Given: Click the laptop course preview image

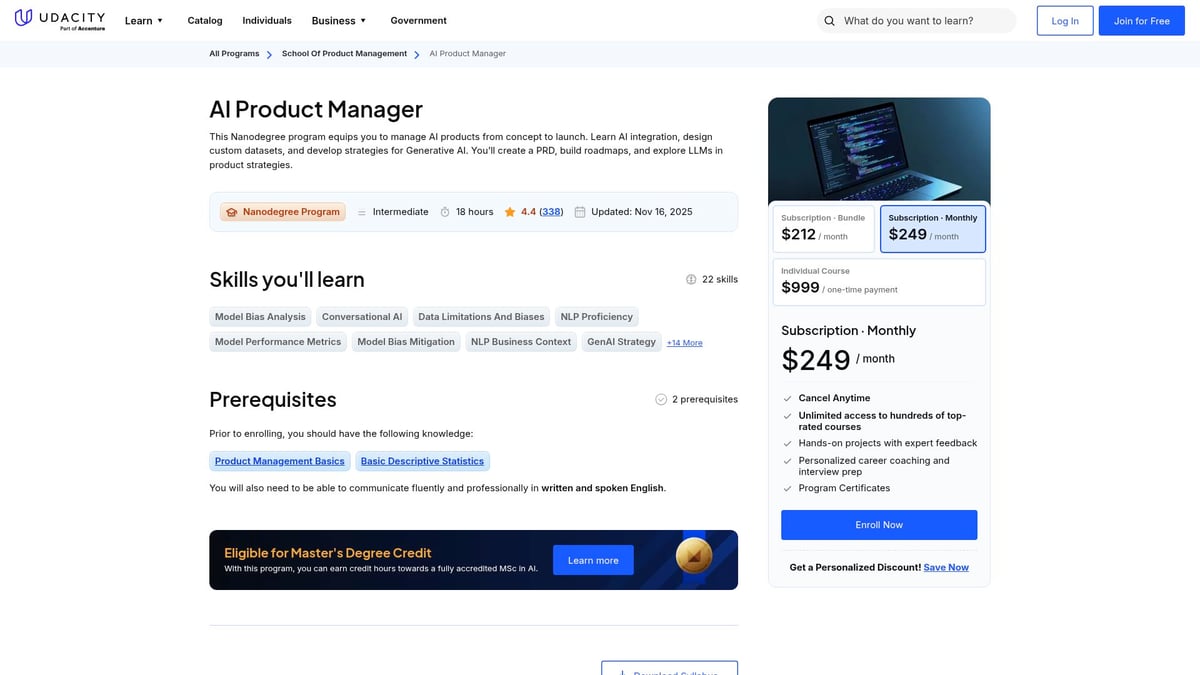Looking at the screenshot, I should point(879,151).
